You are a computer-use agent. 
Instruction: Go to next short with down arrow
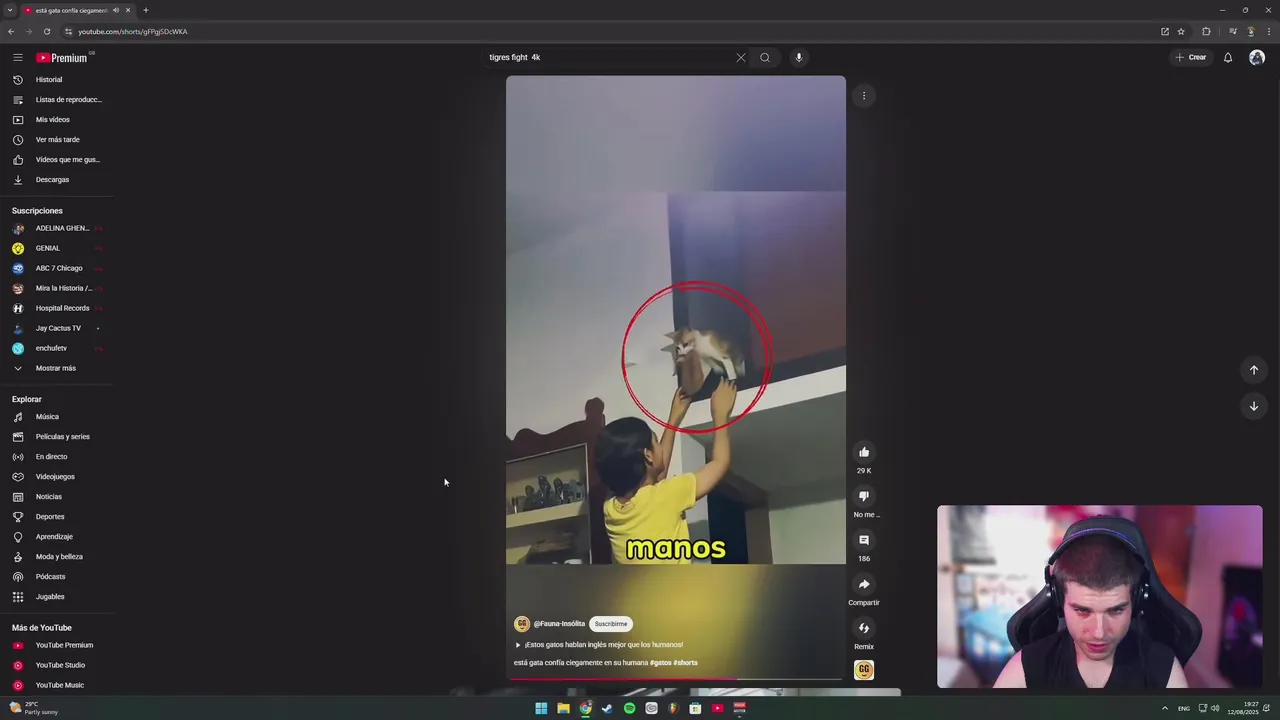(1254, 406)
